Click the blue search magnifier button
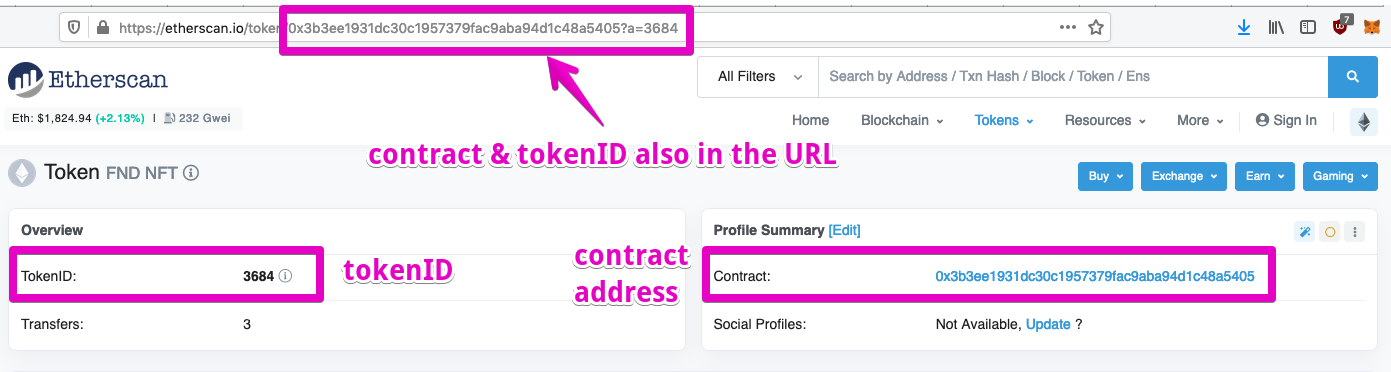 click(1353, 77)
